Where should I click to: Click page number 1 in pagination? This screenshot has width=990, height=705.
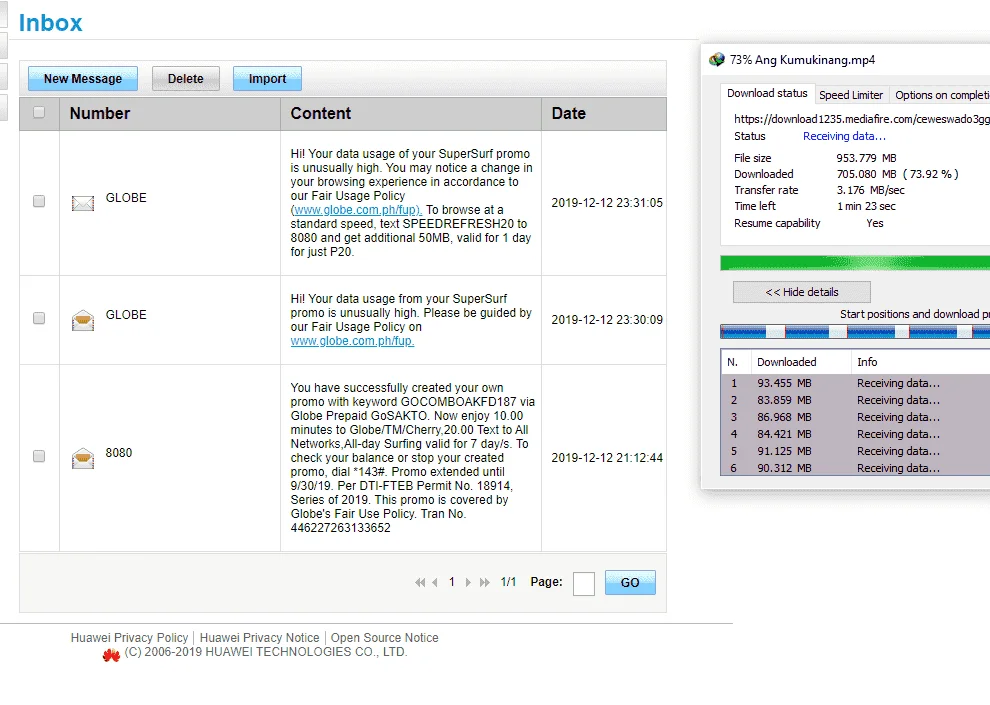click(x=451, y=582)
